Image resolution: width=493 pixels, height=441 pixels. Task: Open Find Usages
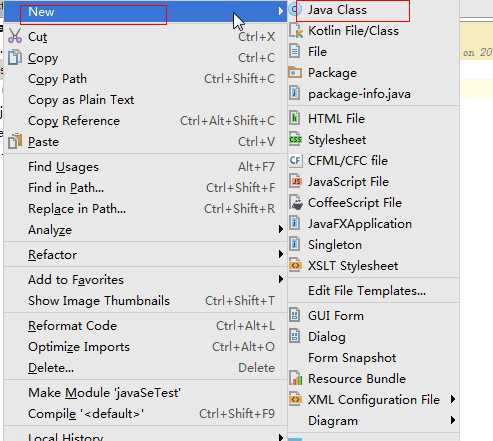pos(145,167)
